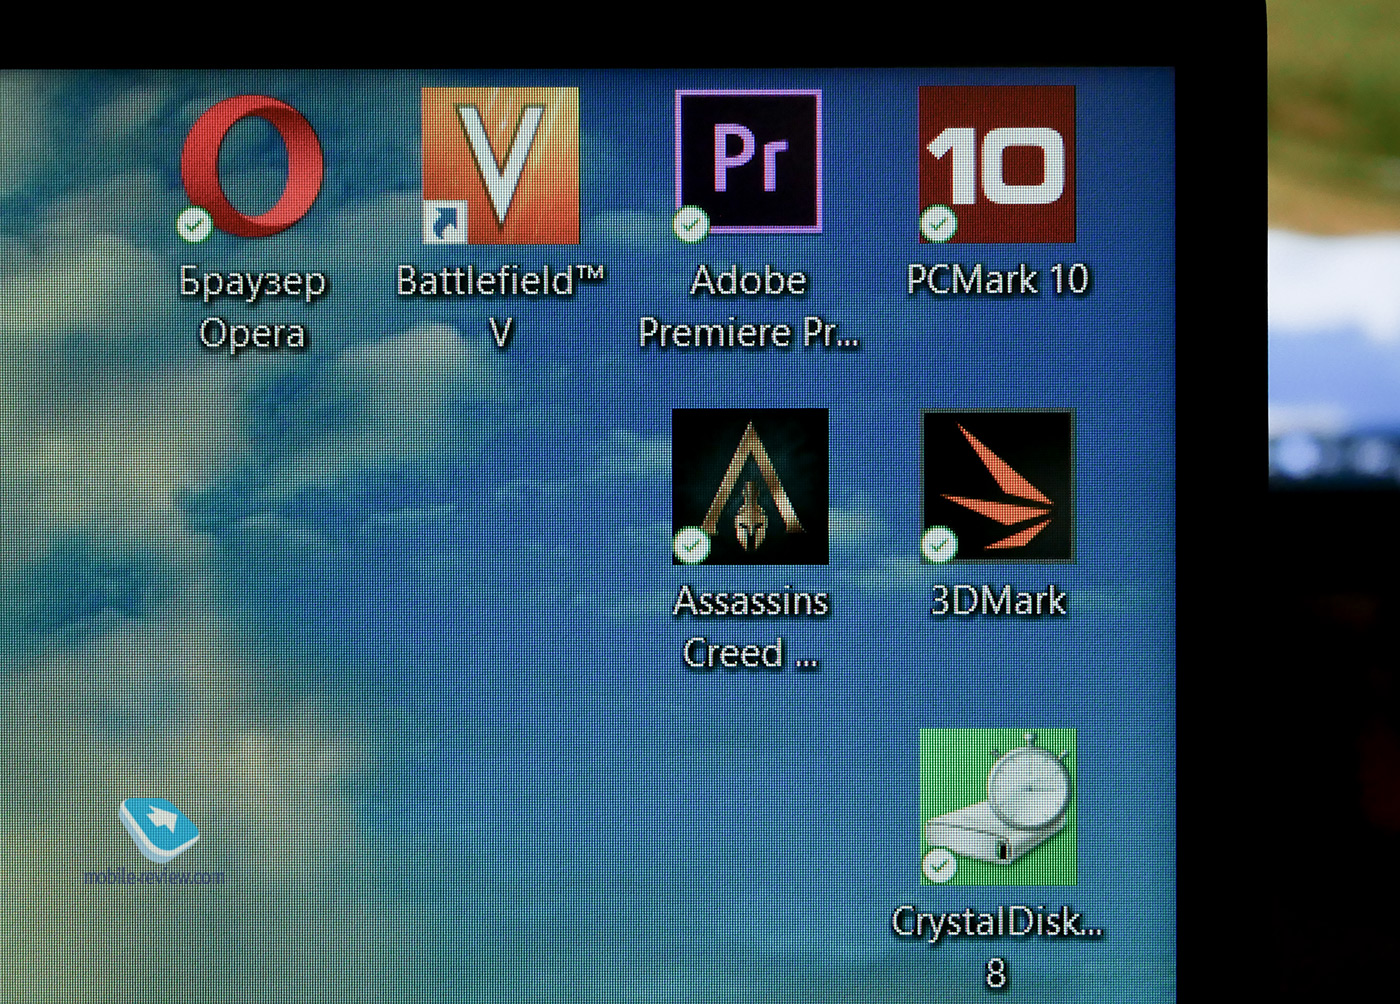Select the Assassins Creed game icon
Viewport: 1400px width, 1004px height.
point(750,486)
